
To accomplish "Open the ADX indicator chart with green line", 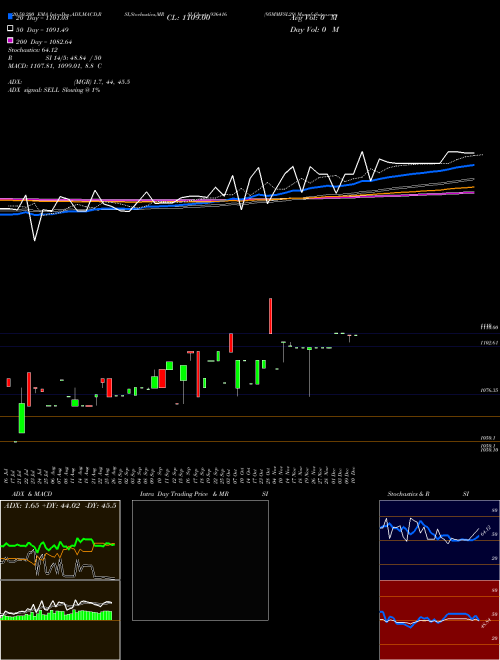I will click(x=60, y=540).
